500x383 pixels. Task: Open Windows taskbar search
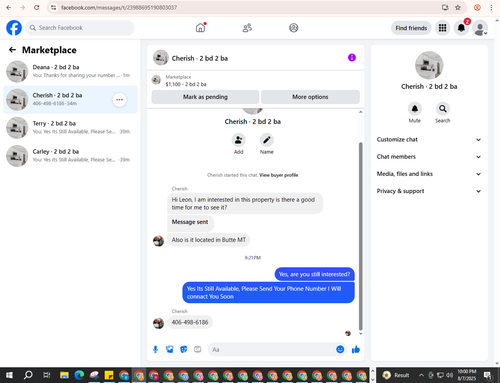pyautogui.click(x=28, y=375)
